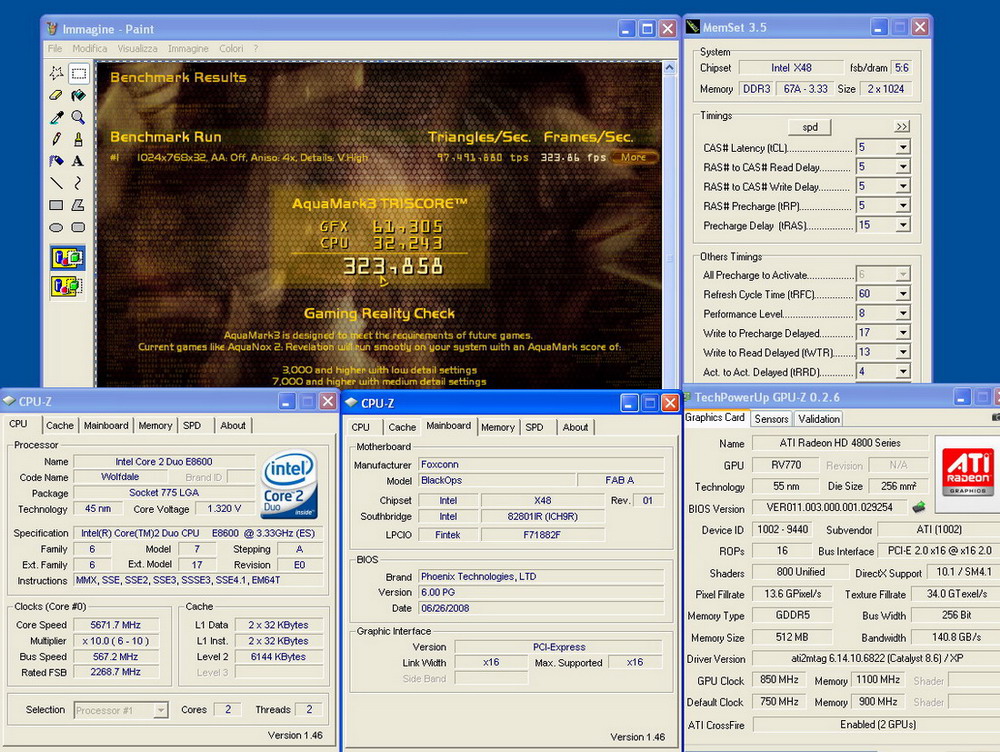This screenshot has height=752, width=1000.
Task: Open Memory tab in the Mainboard CPU-Z window
Action: [x=497, y=427]
